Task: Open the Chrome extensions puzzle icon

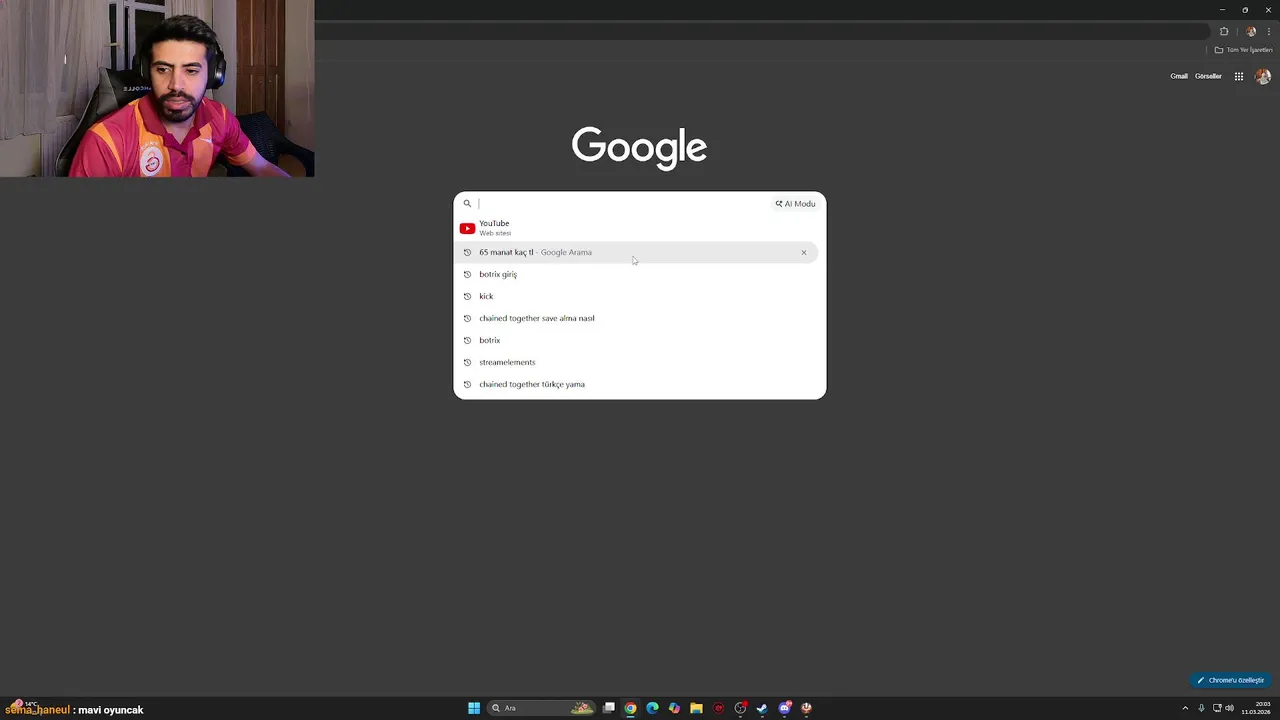Action: 1224,31
